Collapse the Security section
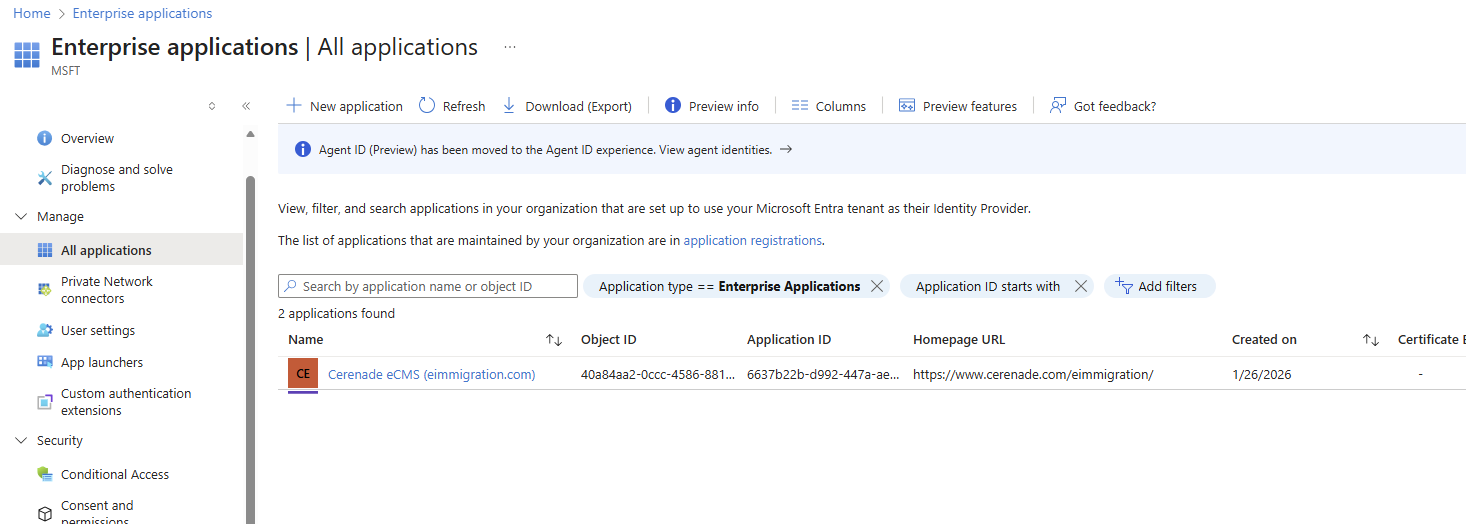Viewport: 1466px width, 524px height. (x=21, y=441)
